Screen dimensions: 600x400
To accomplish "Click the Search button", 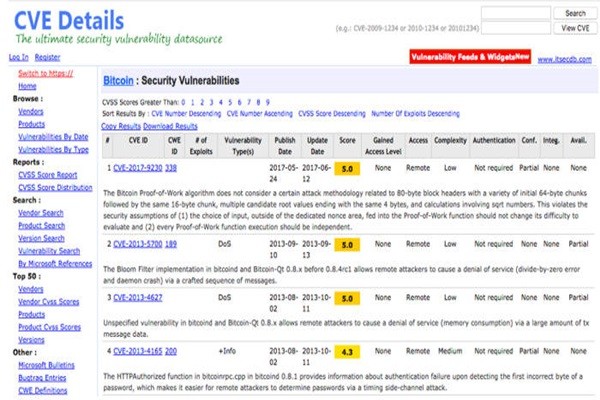I will (575, 13).
